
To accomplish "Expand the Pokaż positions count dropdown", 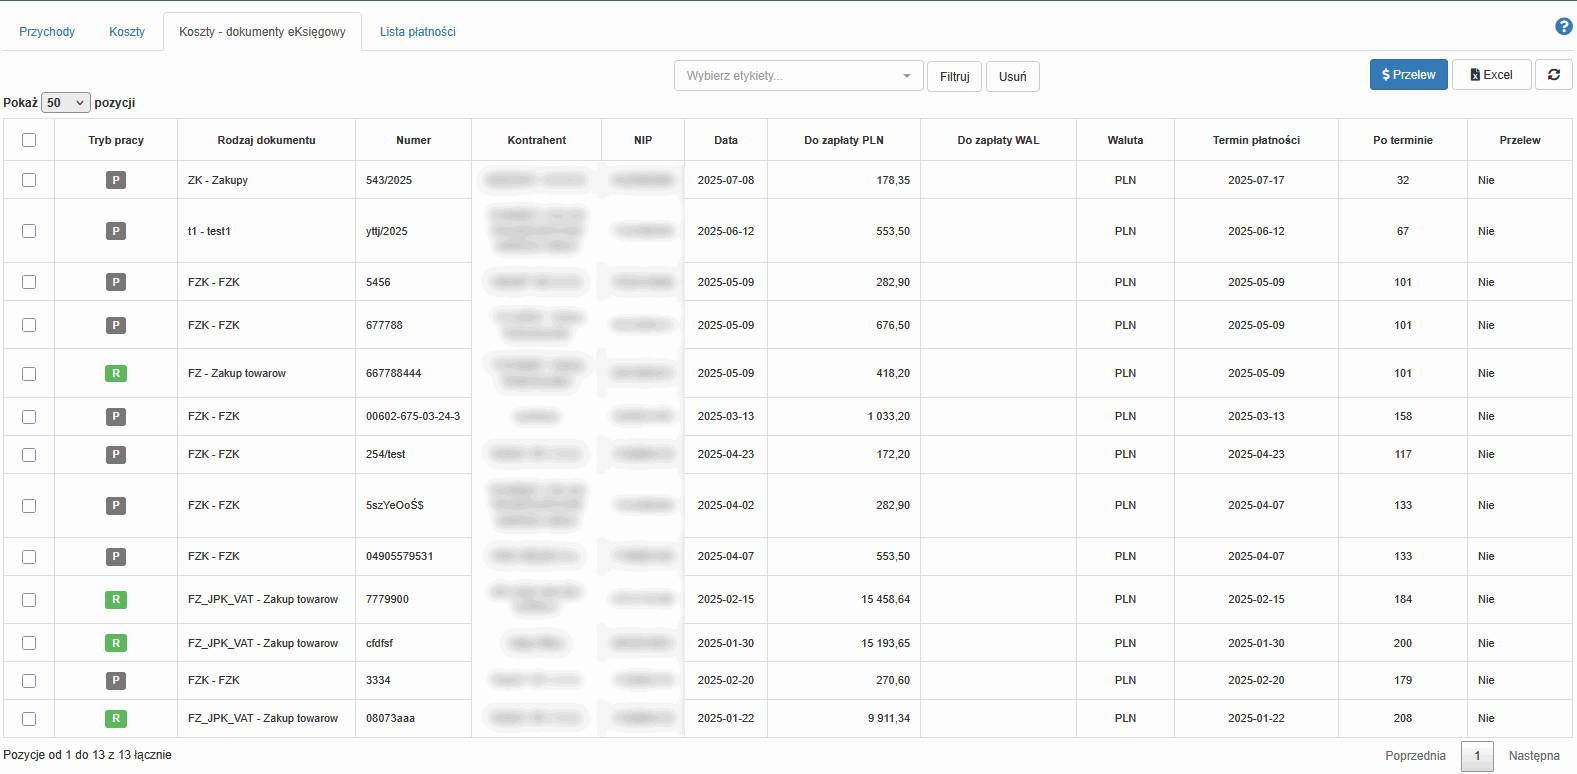I will pos(66,103).
